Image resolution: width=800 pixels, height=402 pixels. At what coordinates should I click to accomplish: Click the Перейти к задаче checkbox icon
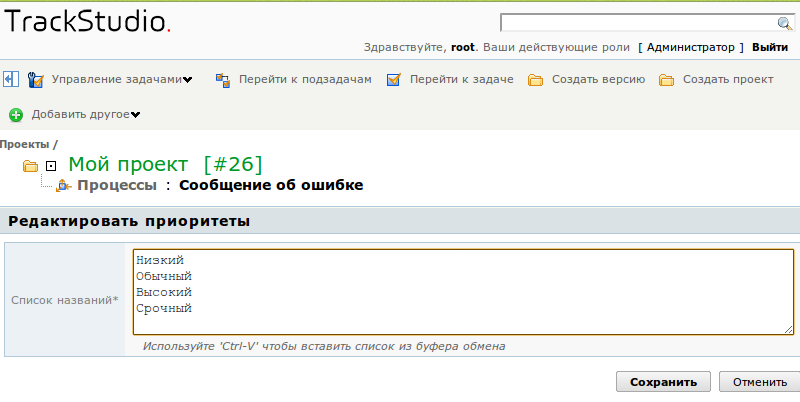pyautogui.click(x=394, y=80)
